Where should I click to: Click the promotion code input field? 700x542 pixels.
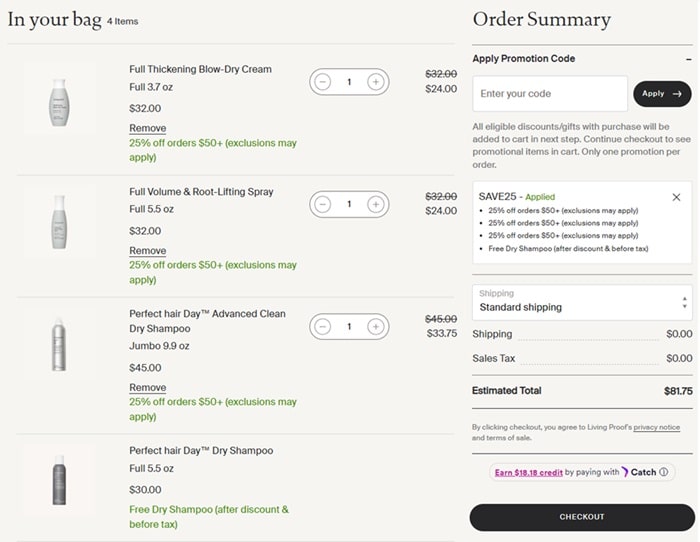point(550,94)
